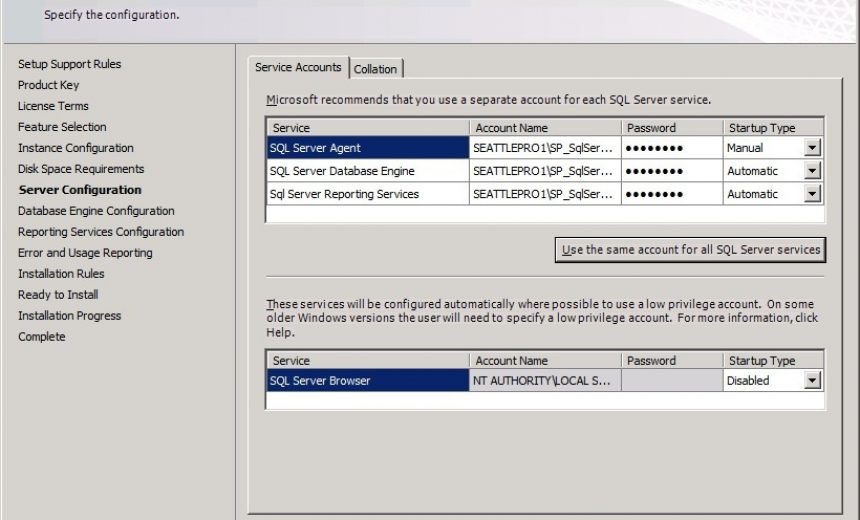Click Installation Progress step in sidebar
860x520 pixels.
click(69, 315)
